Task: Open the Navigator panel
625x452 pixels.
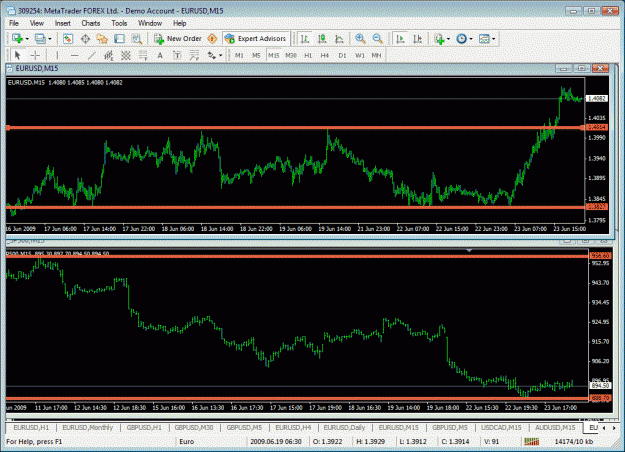Action: tap(102, 39)
